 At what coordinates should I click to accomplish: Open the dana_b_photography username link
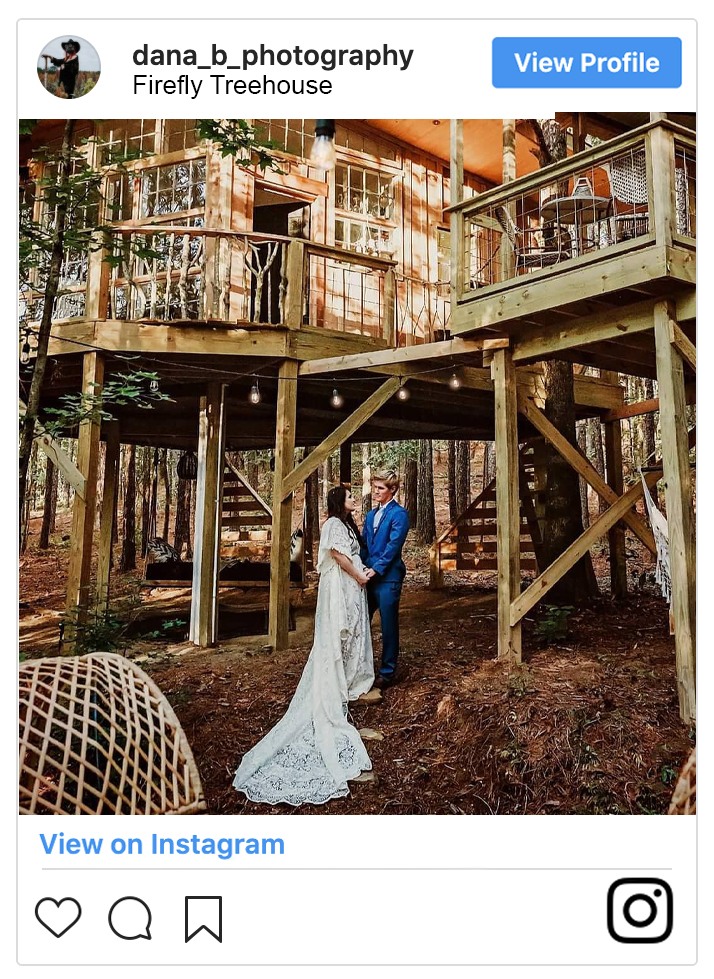(x=273, y=56)
